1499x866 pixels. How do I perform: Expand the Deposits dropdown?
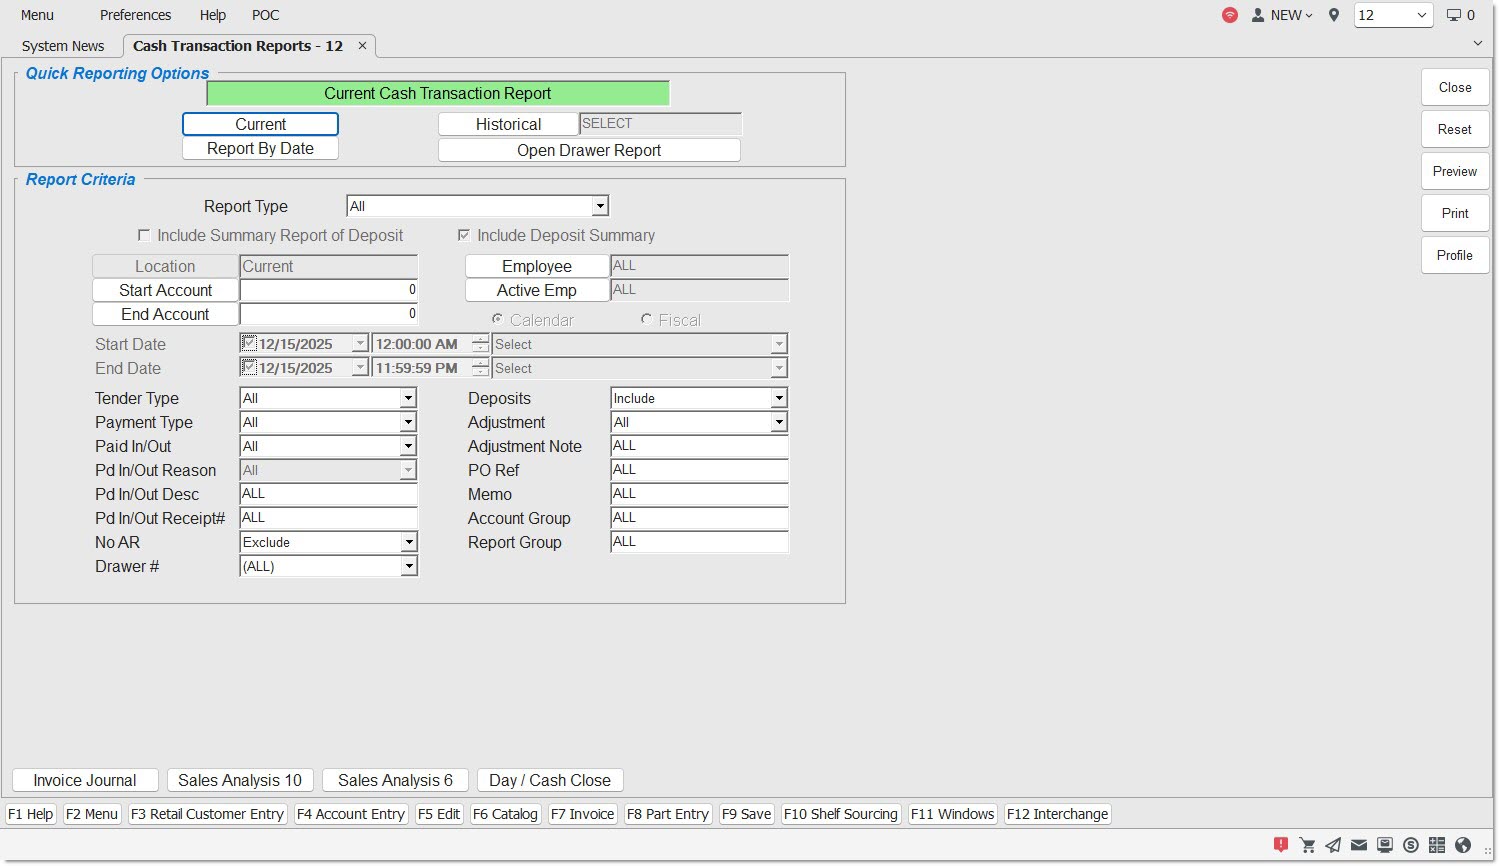(778, 398)
